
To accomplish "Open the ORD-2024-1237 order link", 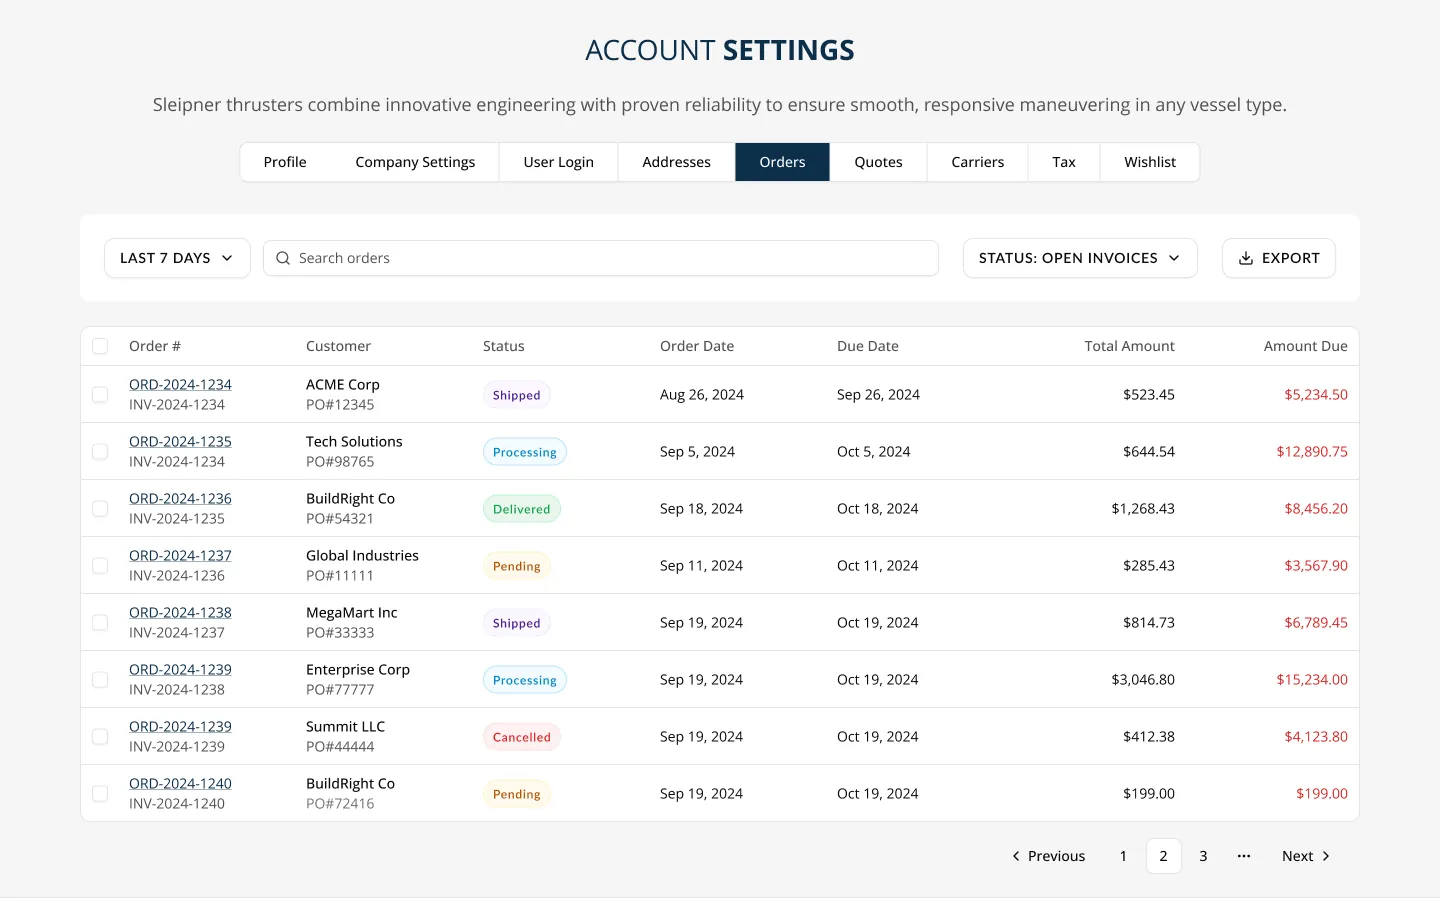I will [x=180, y=556].
